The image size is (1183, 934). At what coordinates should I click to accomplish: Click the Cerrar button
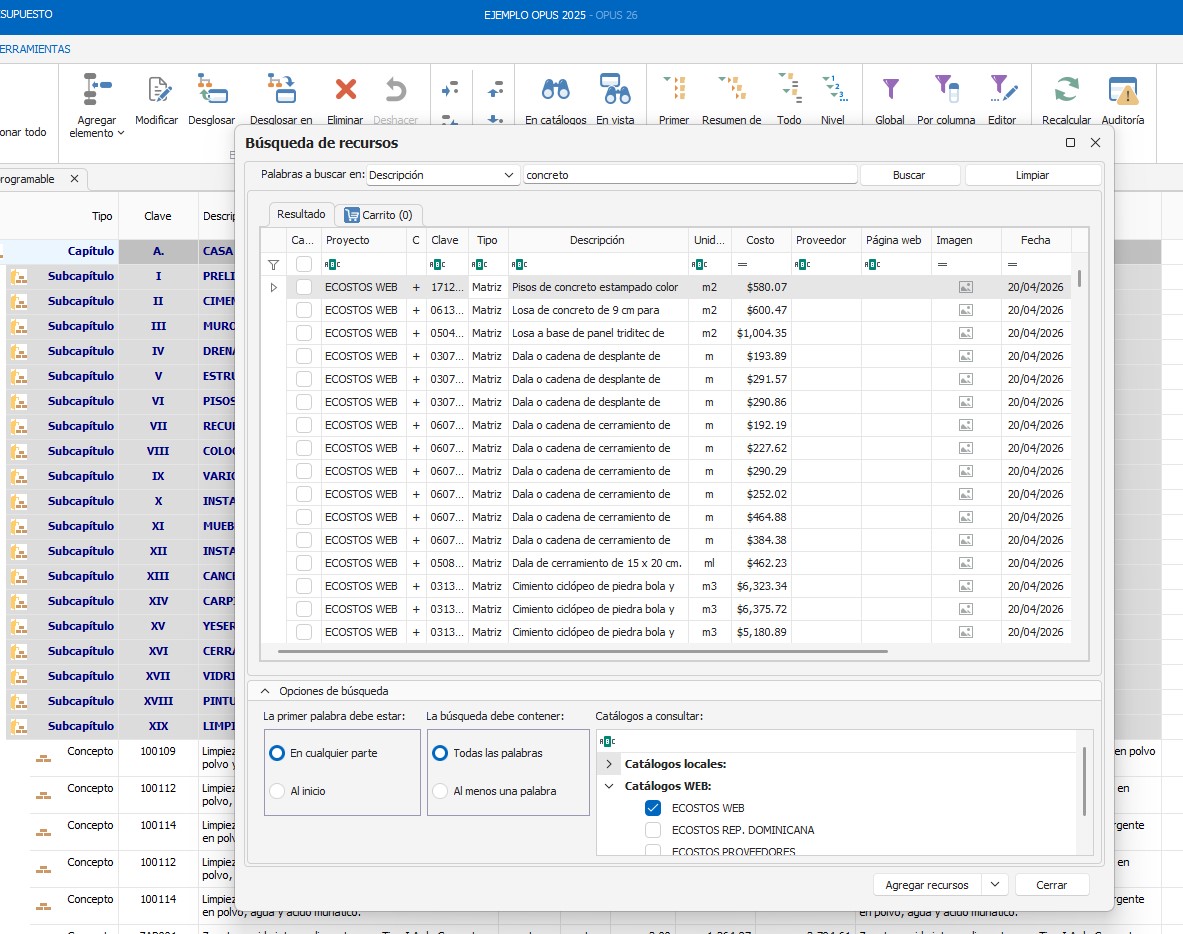[1052, 885]
